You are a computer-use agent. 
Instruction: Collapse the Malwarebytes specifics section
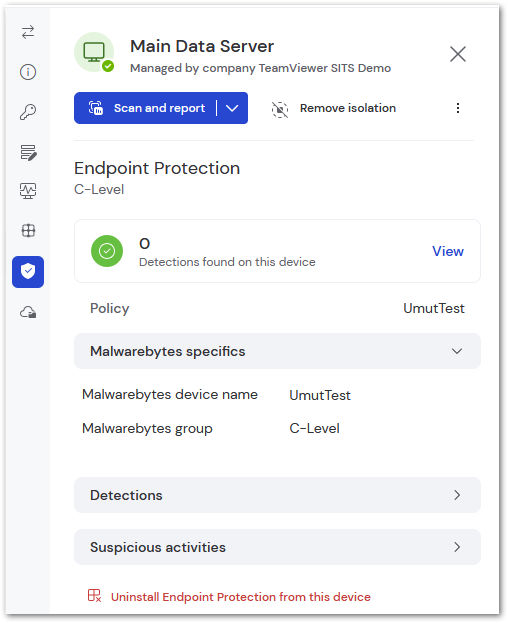[x=277, y=351]
